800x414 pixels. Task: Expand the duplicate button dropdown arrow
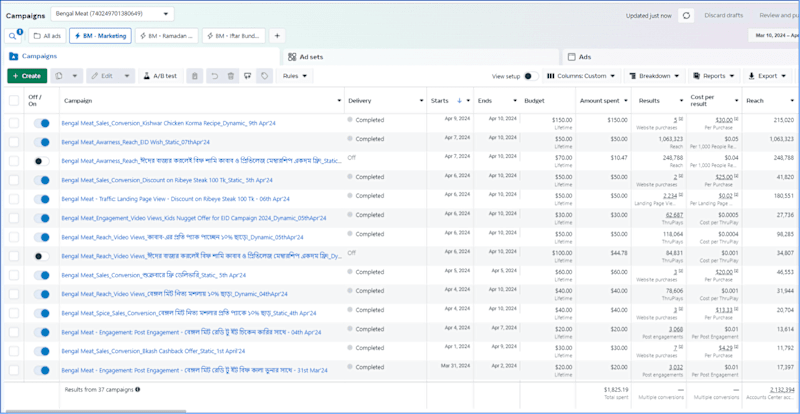pyautogui.click(x=74, y=76)
